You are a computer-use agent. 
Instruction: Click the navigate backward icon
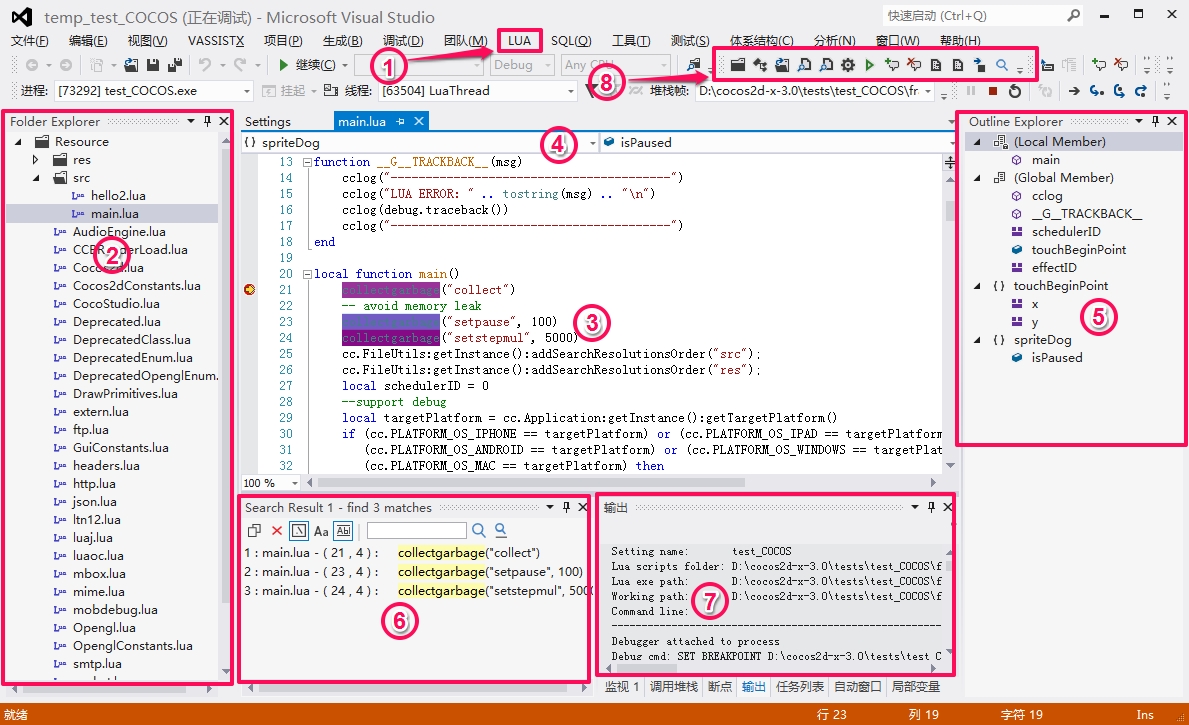(32, 65)
